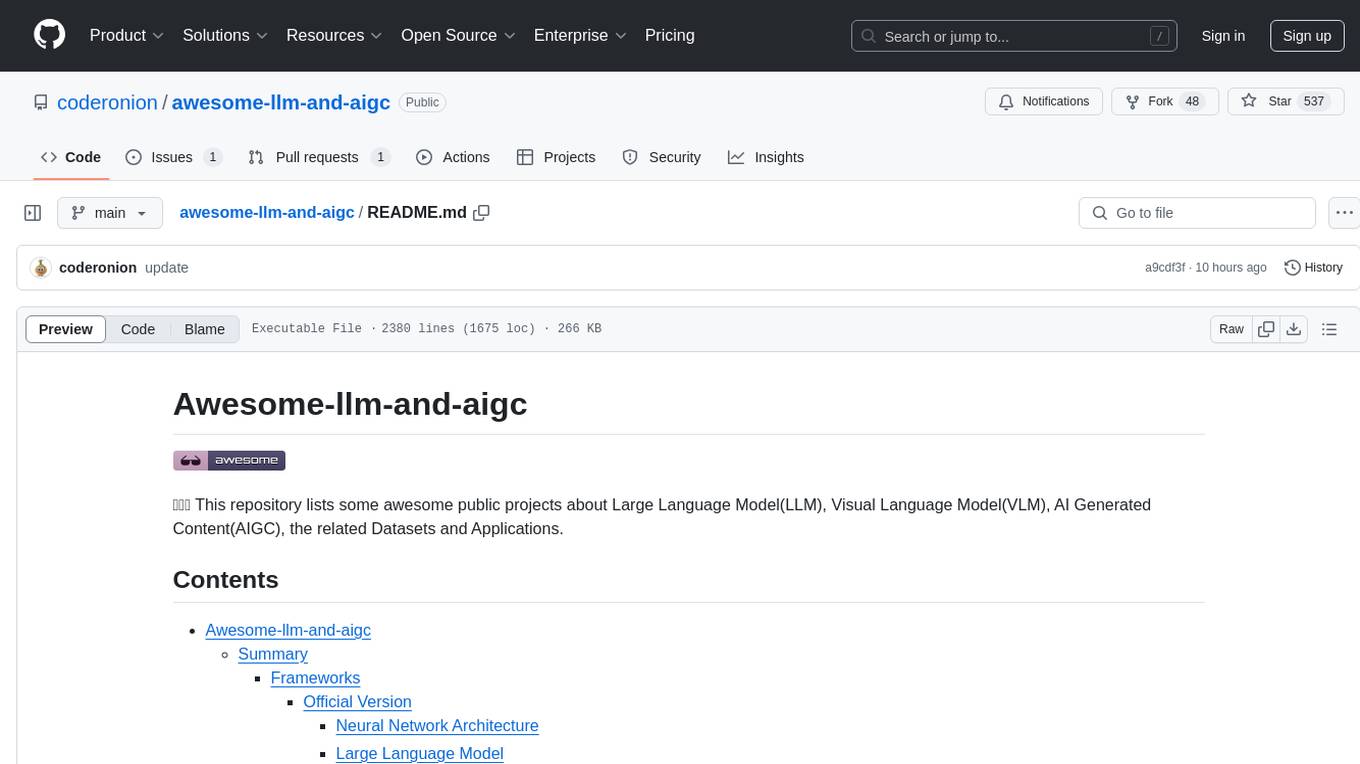
Task: Switch to the Insights tab
Action: (766, 157)
